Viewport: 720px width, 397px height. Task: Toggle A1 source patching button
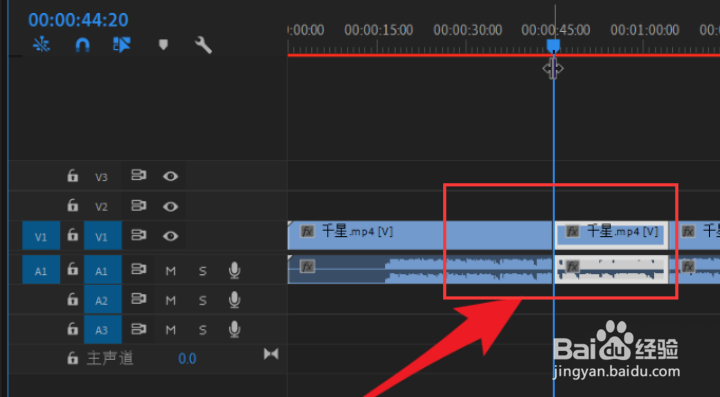pyautogui.click(x=41, y=270)
